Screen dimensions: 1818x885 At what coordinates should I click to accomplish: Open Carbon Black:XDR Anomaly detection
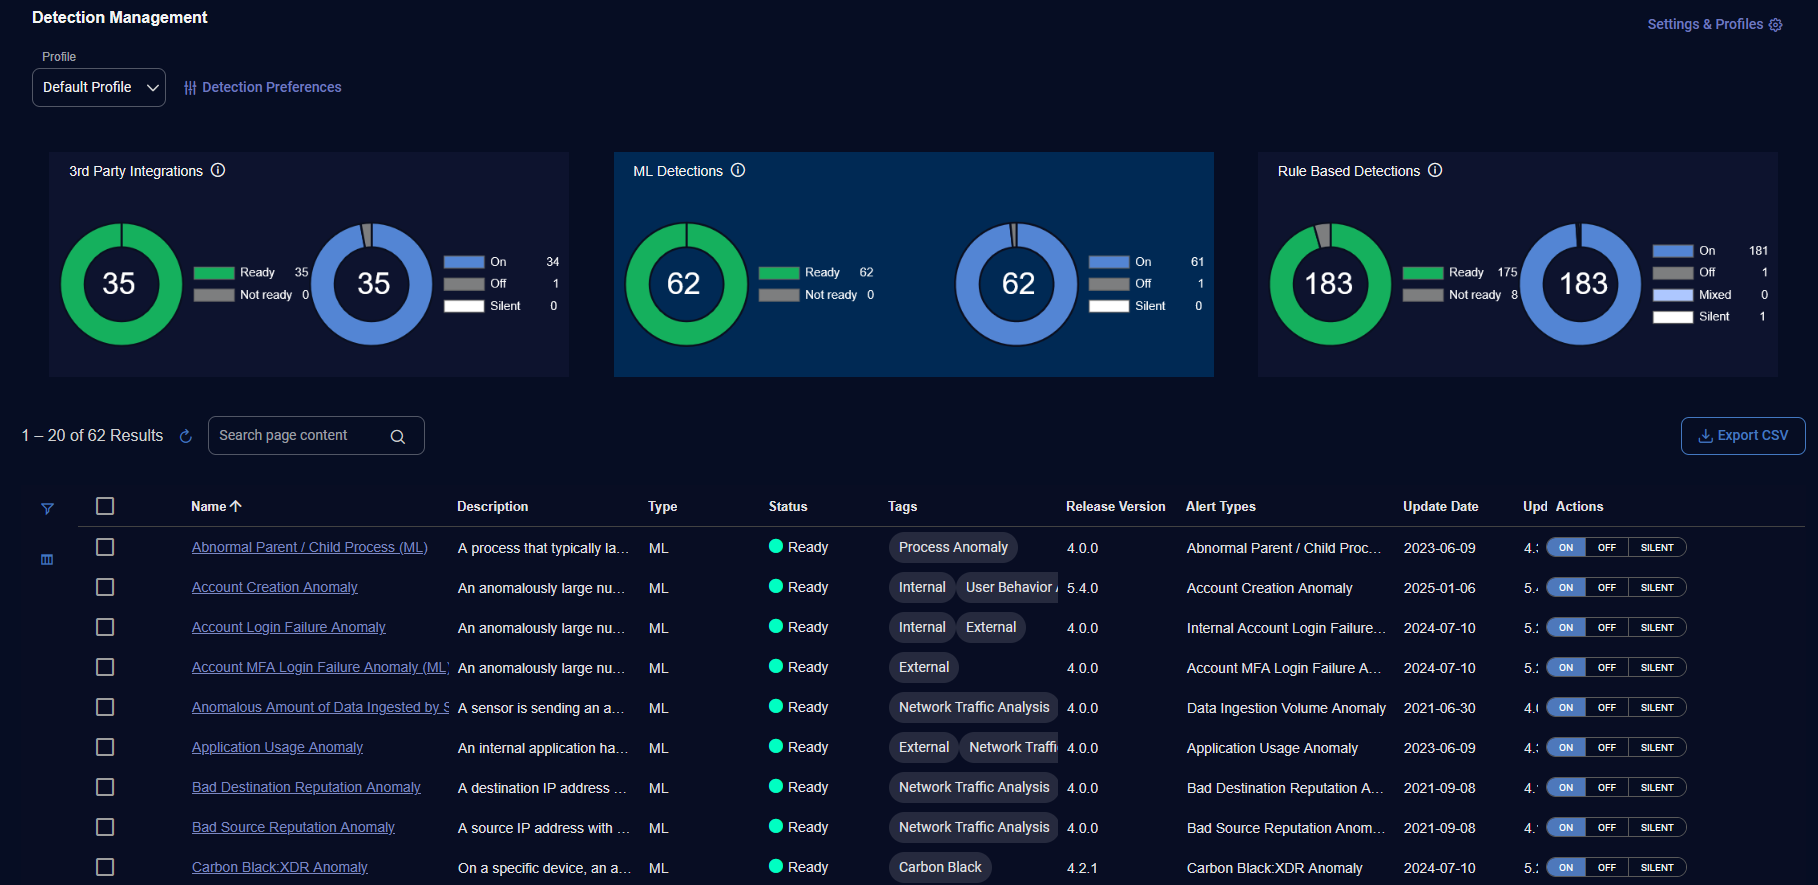click(x=280, y=867)
